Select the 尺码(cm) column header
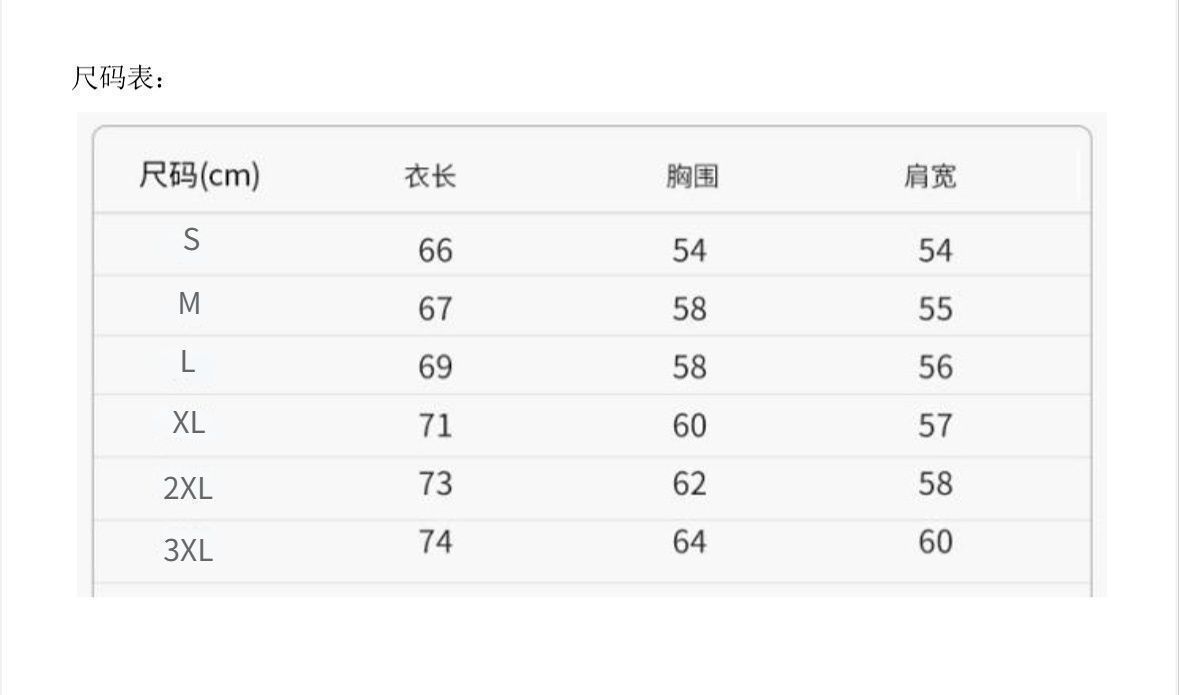The image size is (1179, 695). (x=199, y=176)
